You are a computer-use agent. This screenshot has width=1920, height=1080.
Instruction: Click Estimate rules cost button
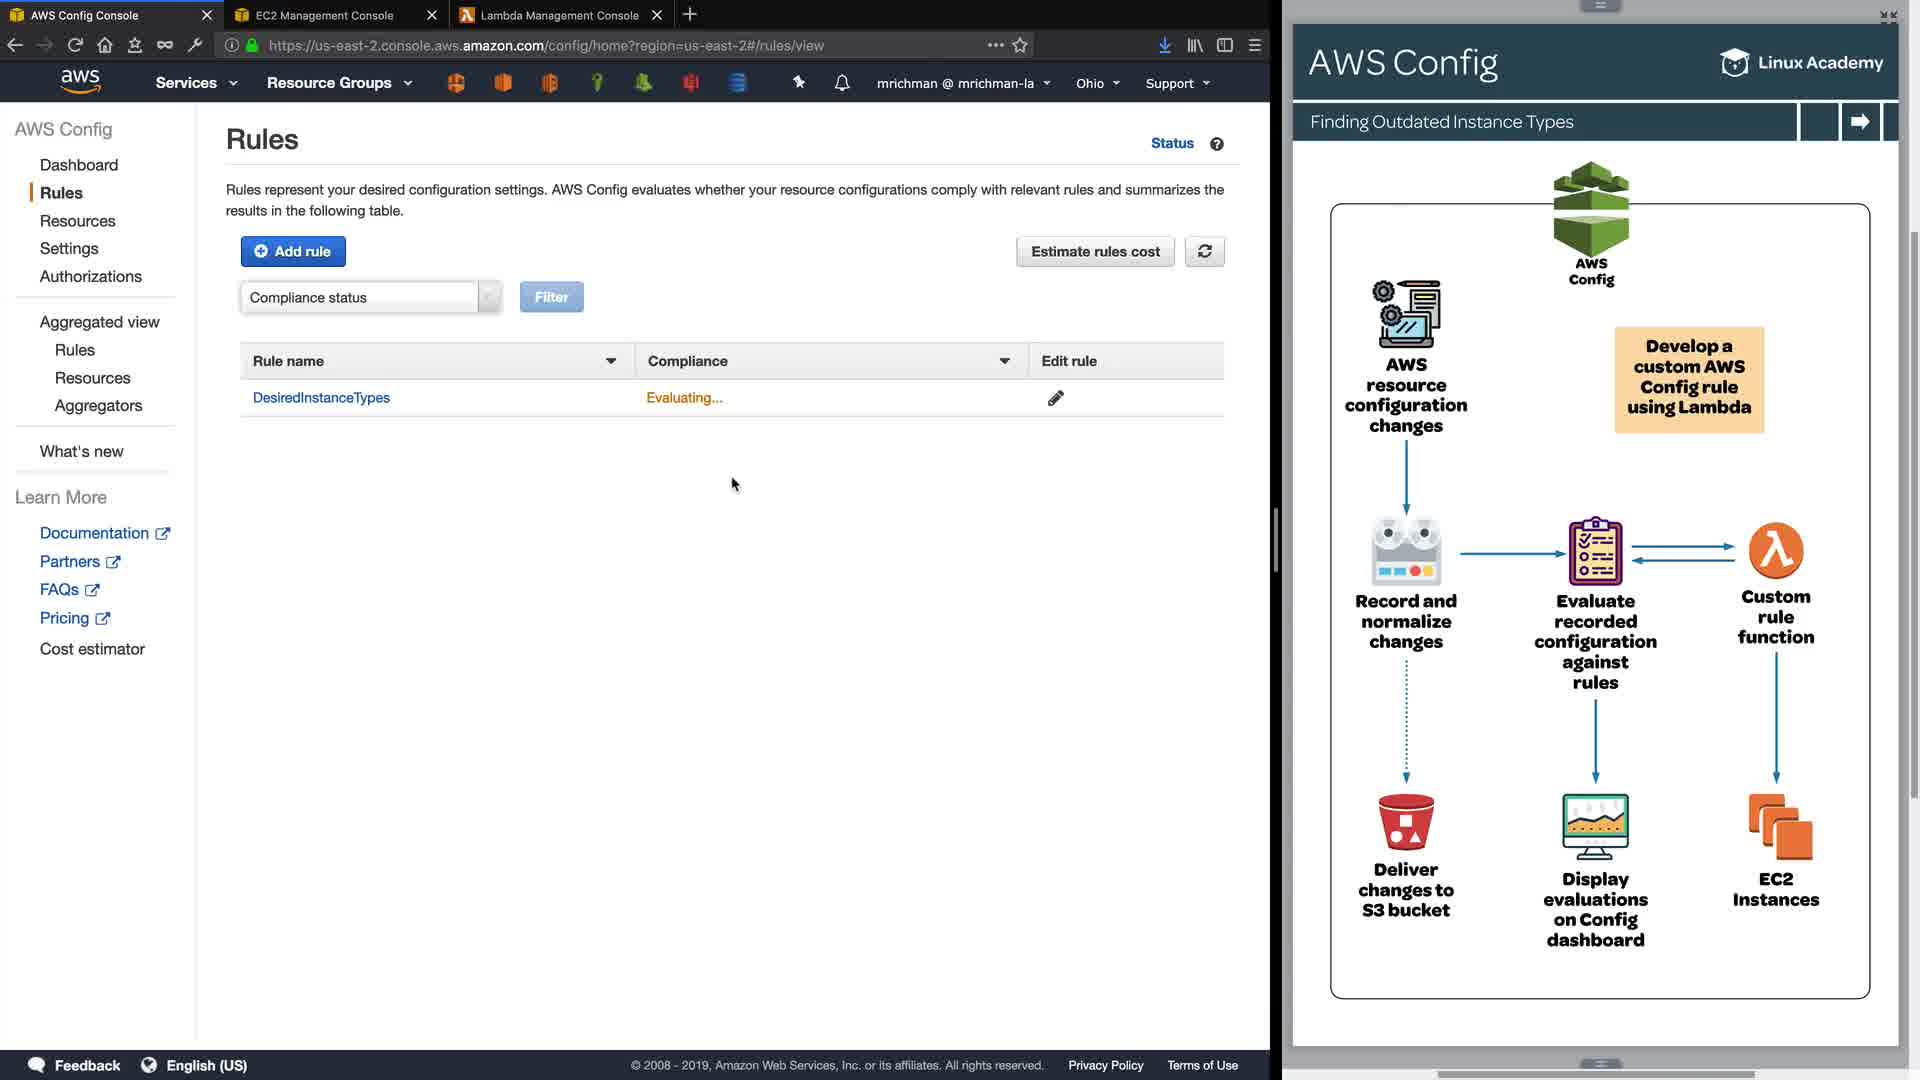[x=1095, y=251]
